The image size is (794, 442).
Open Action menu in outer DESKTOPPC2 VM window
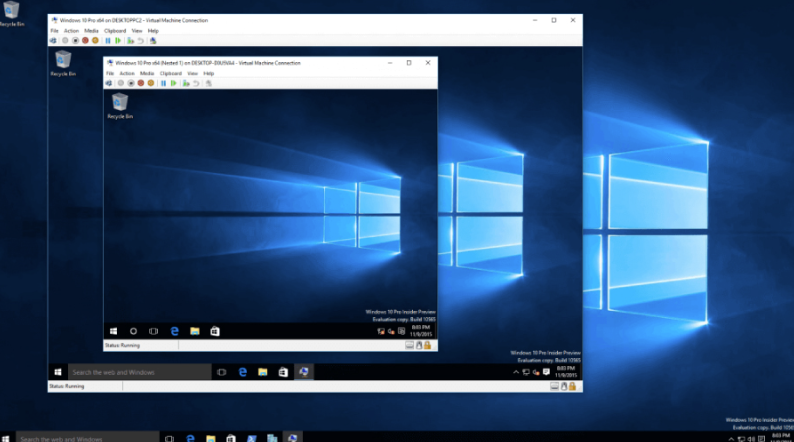point(71,31)
